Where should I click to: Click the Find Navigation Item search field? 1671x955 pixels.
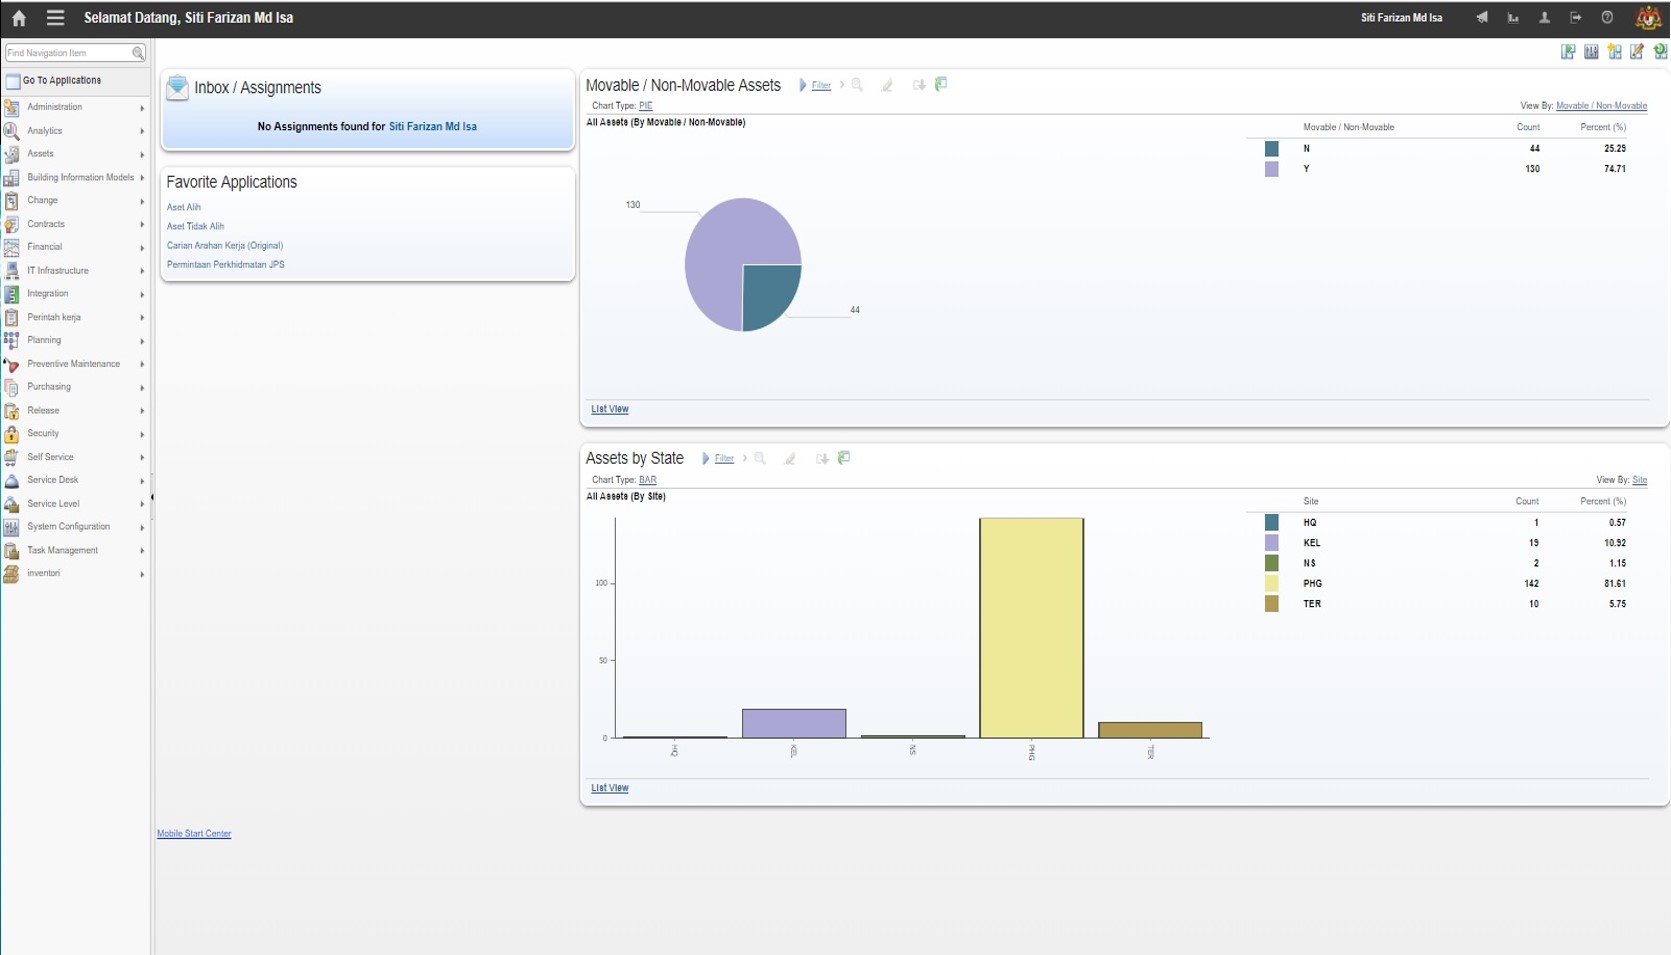point(68,53)
